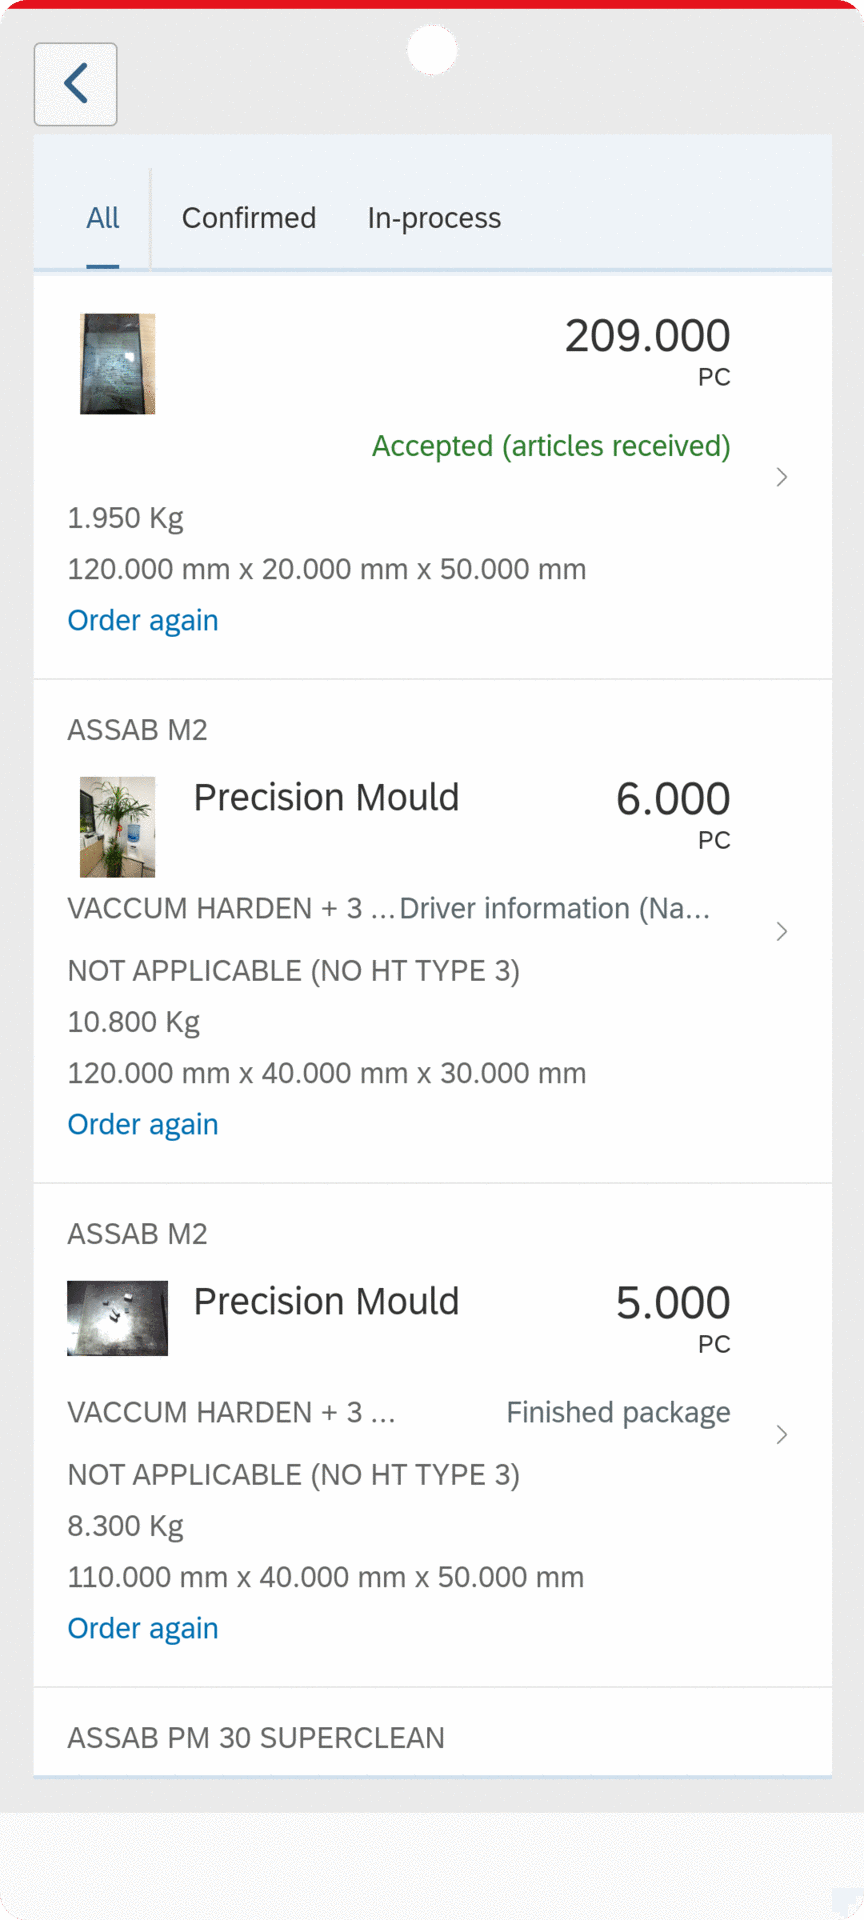
Task: Switch to the Confirmed tab
Action: click(x=248, y=218)
